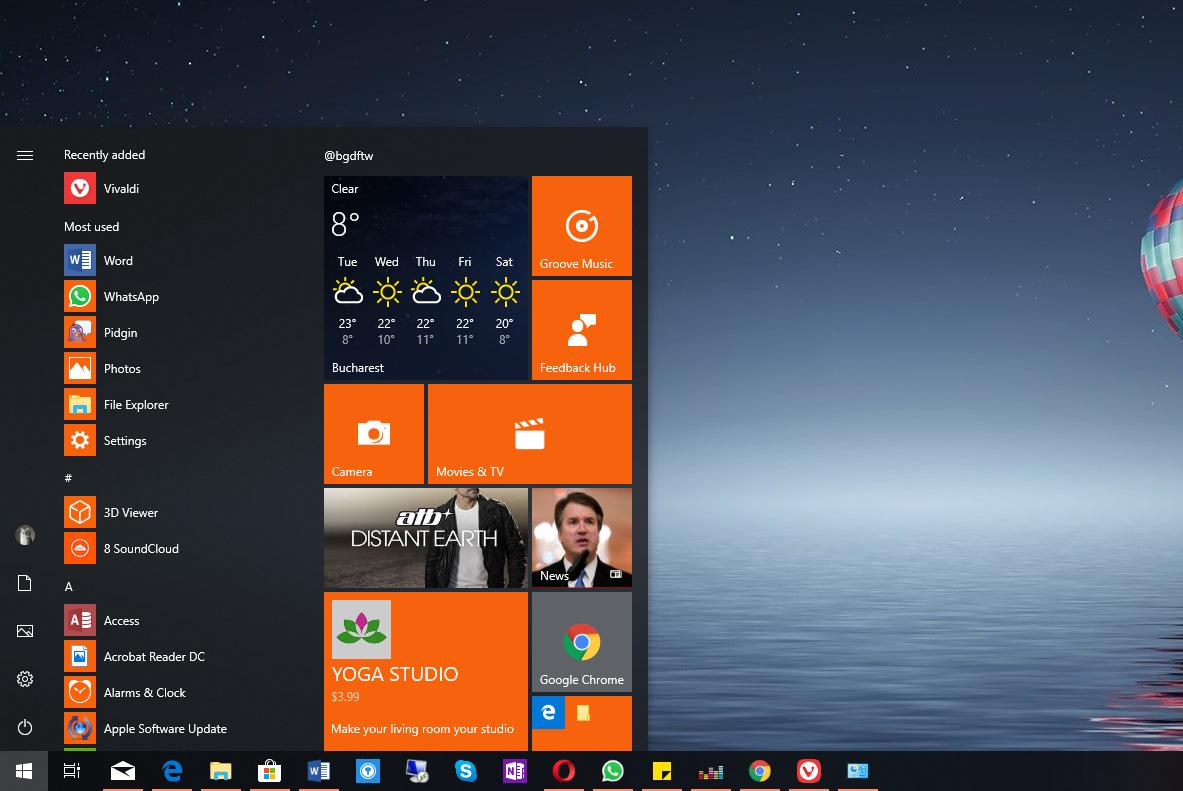Viewport: 1183px width, 791px height.
Task: Open the user account avatar menu
Action: [x=25, y=535]
